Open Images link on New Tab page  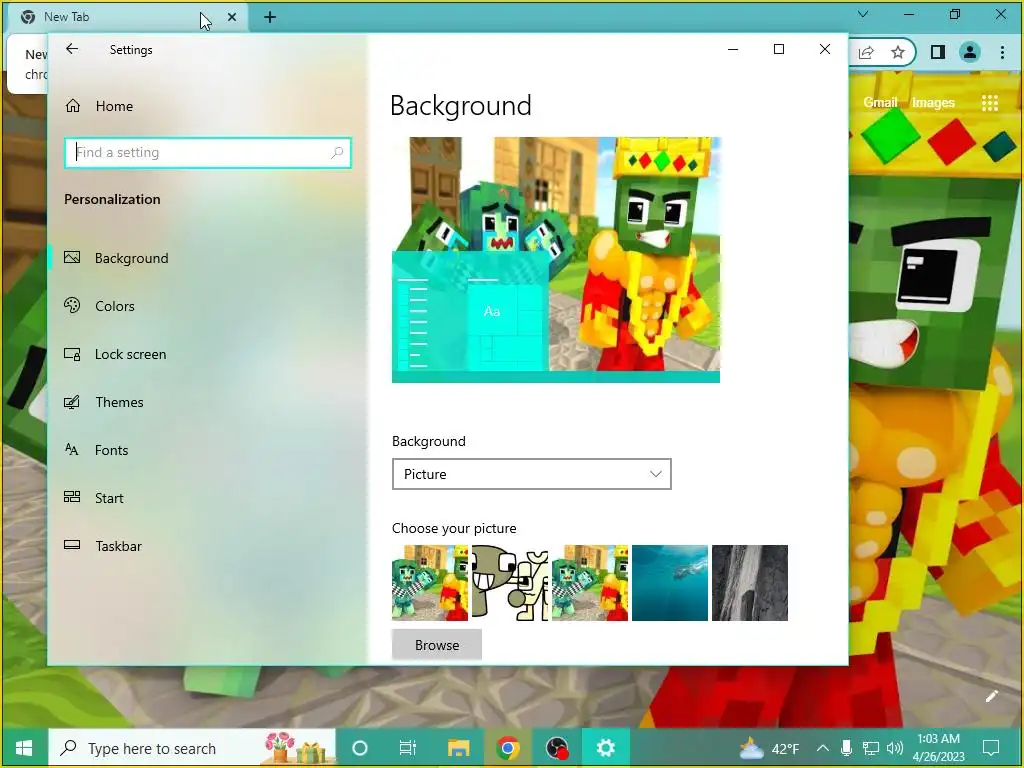click(933, 103)
